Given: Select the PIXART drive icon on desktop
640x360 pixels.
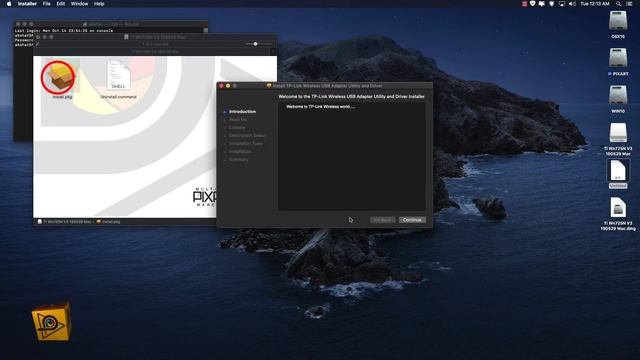Looking at the screenshot, I should (x=618, y=58).
